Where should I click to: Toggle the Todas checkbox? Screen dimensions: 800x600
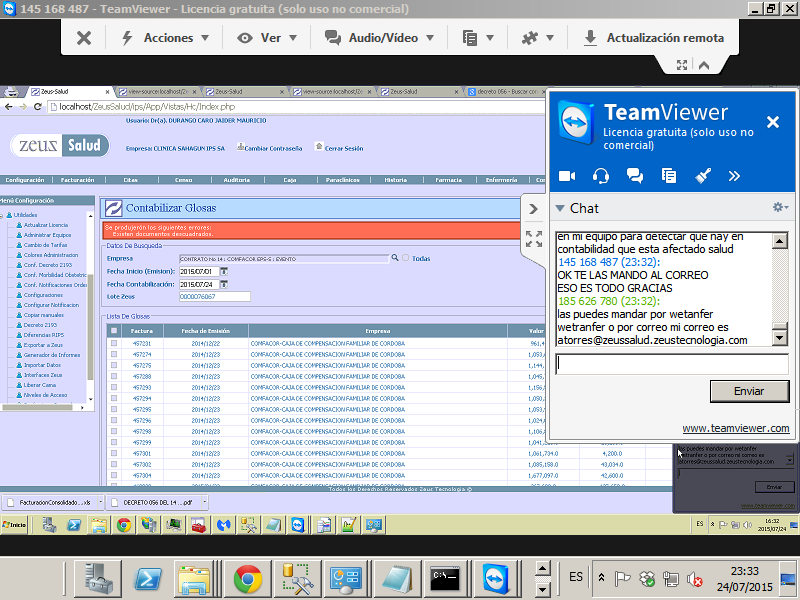click(x=406, y=258)
